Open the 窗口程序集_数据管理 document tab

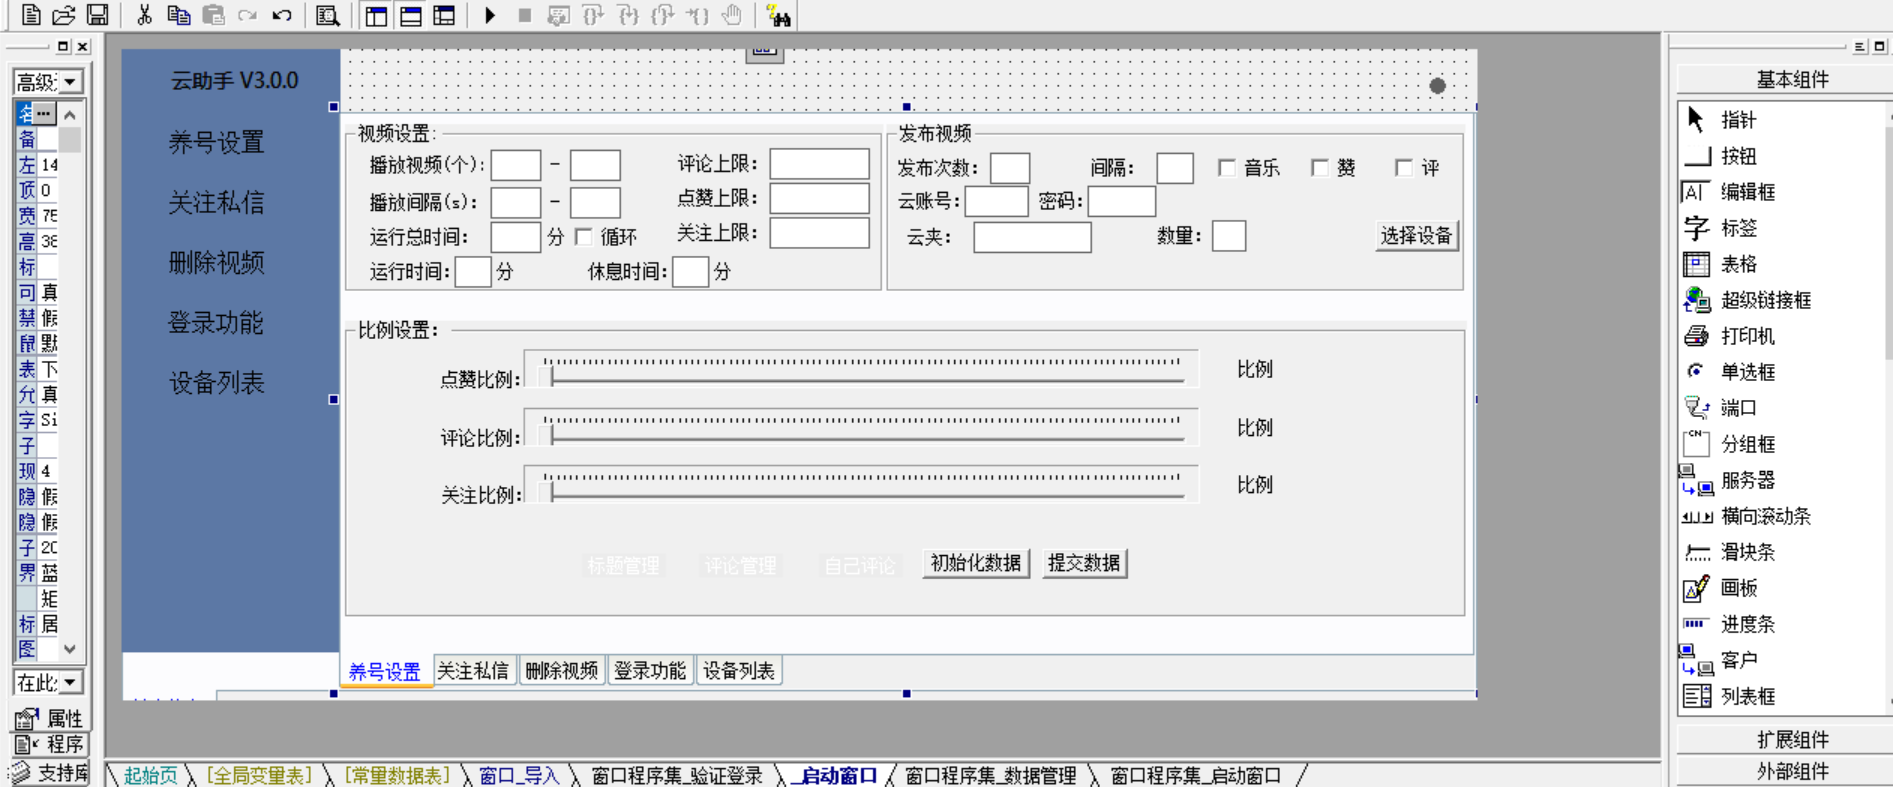click(990, 775)
